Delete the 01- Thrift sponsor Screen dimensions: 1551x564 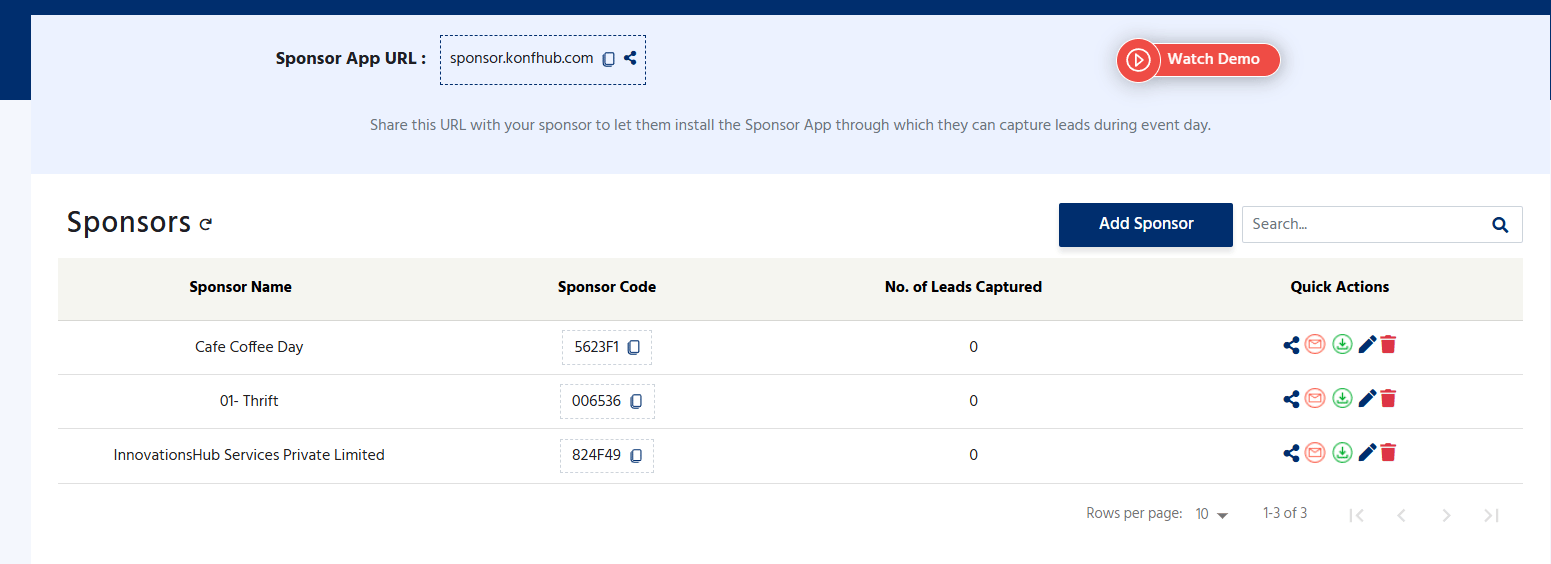pos(1388,398)
